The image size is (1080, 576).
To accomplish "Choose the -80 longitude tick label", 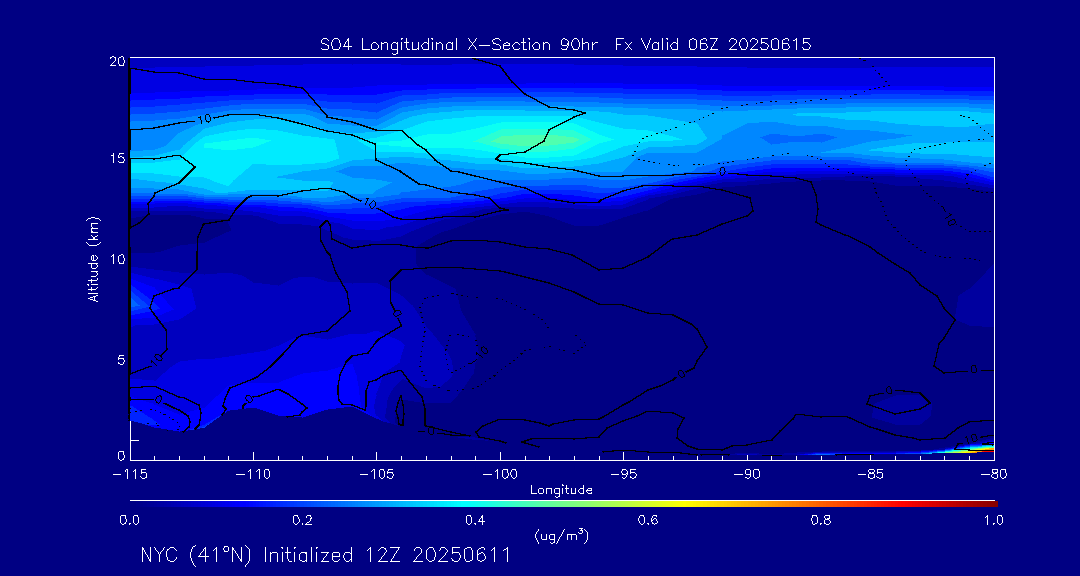I will click(x=993, y=474).
